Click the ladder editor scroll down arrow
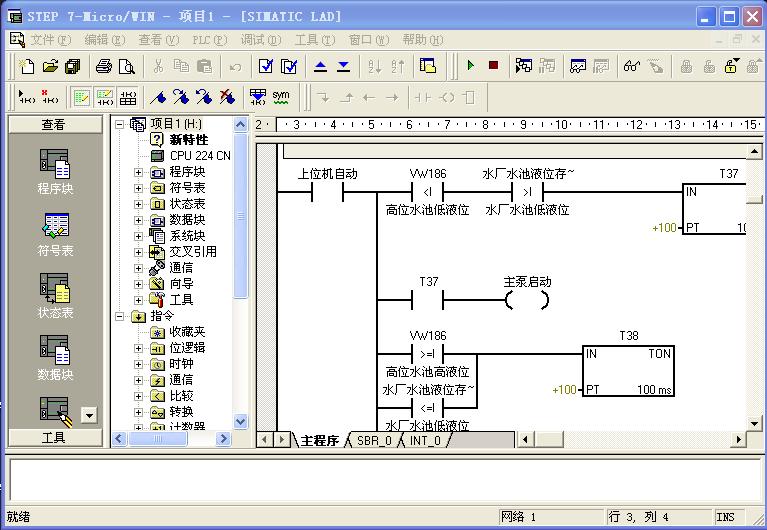The width and height of the screenshot is (767, 530). [755, 423]
